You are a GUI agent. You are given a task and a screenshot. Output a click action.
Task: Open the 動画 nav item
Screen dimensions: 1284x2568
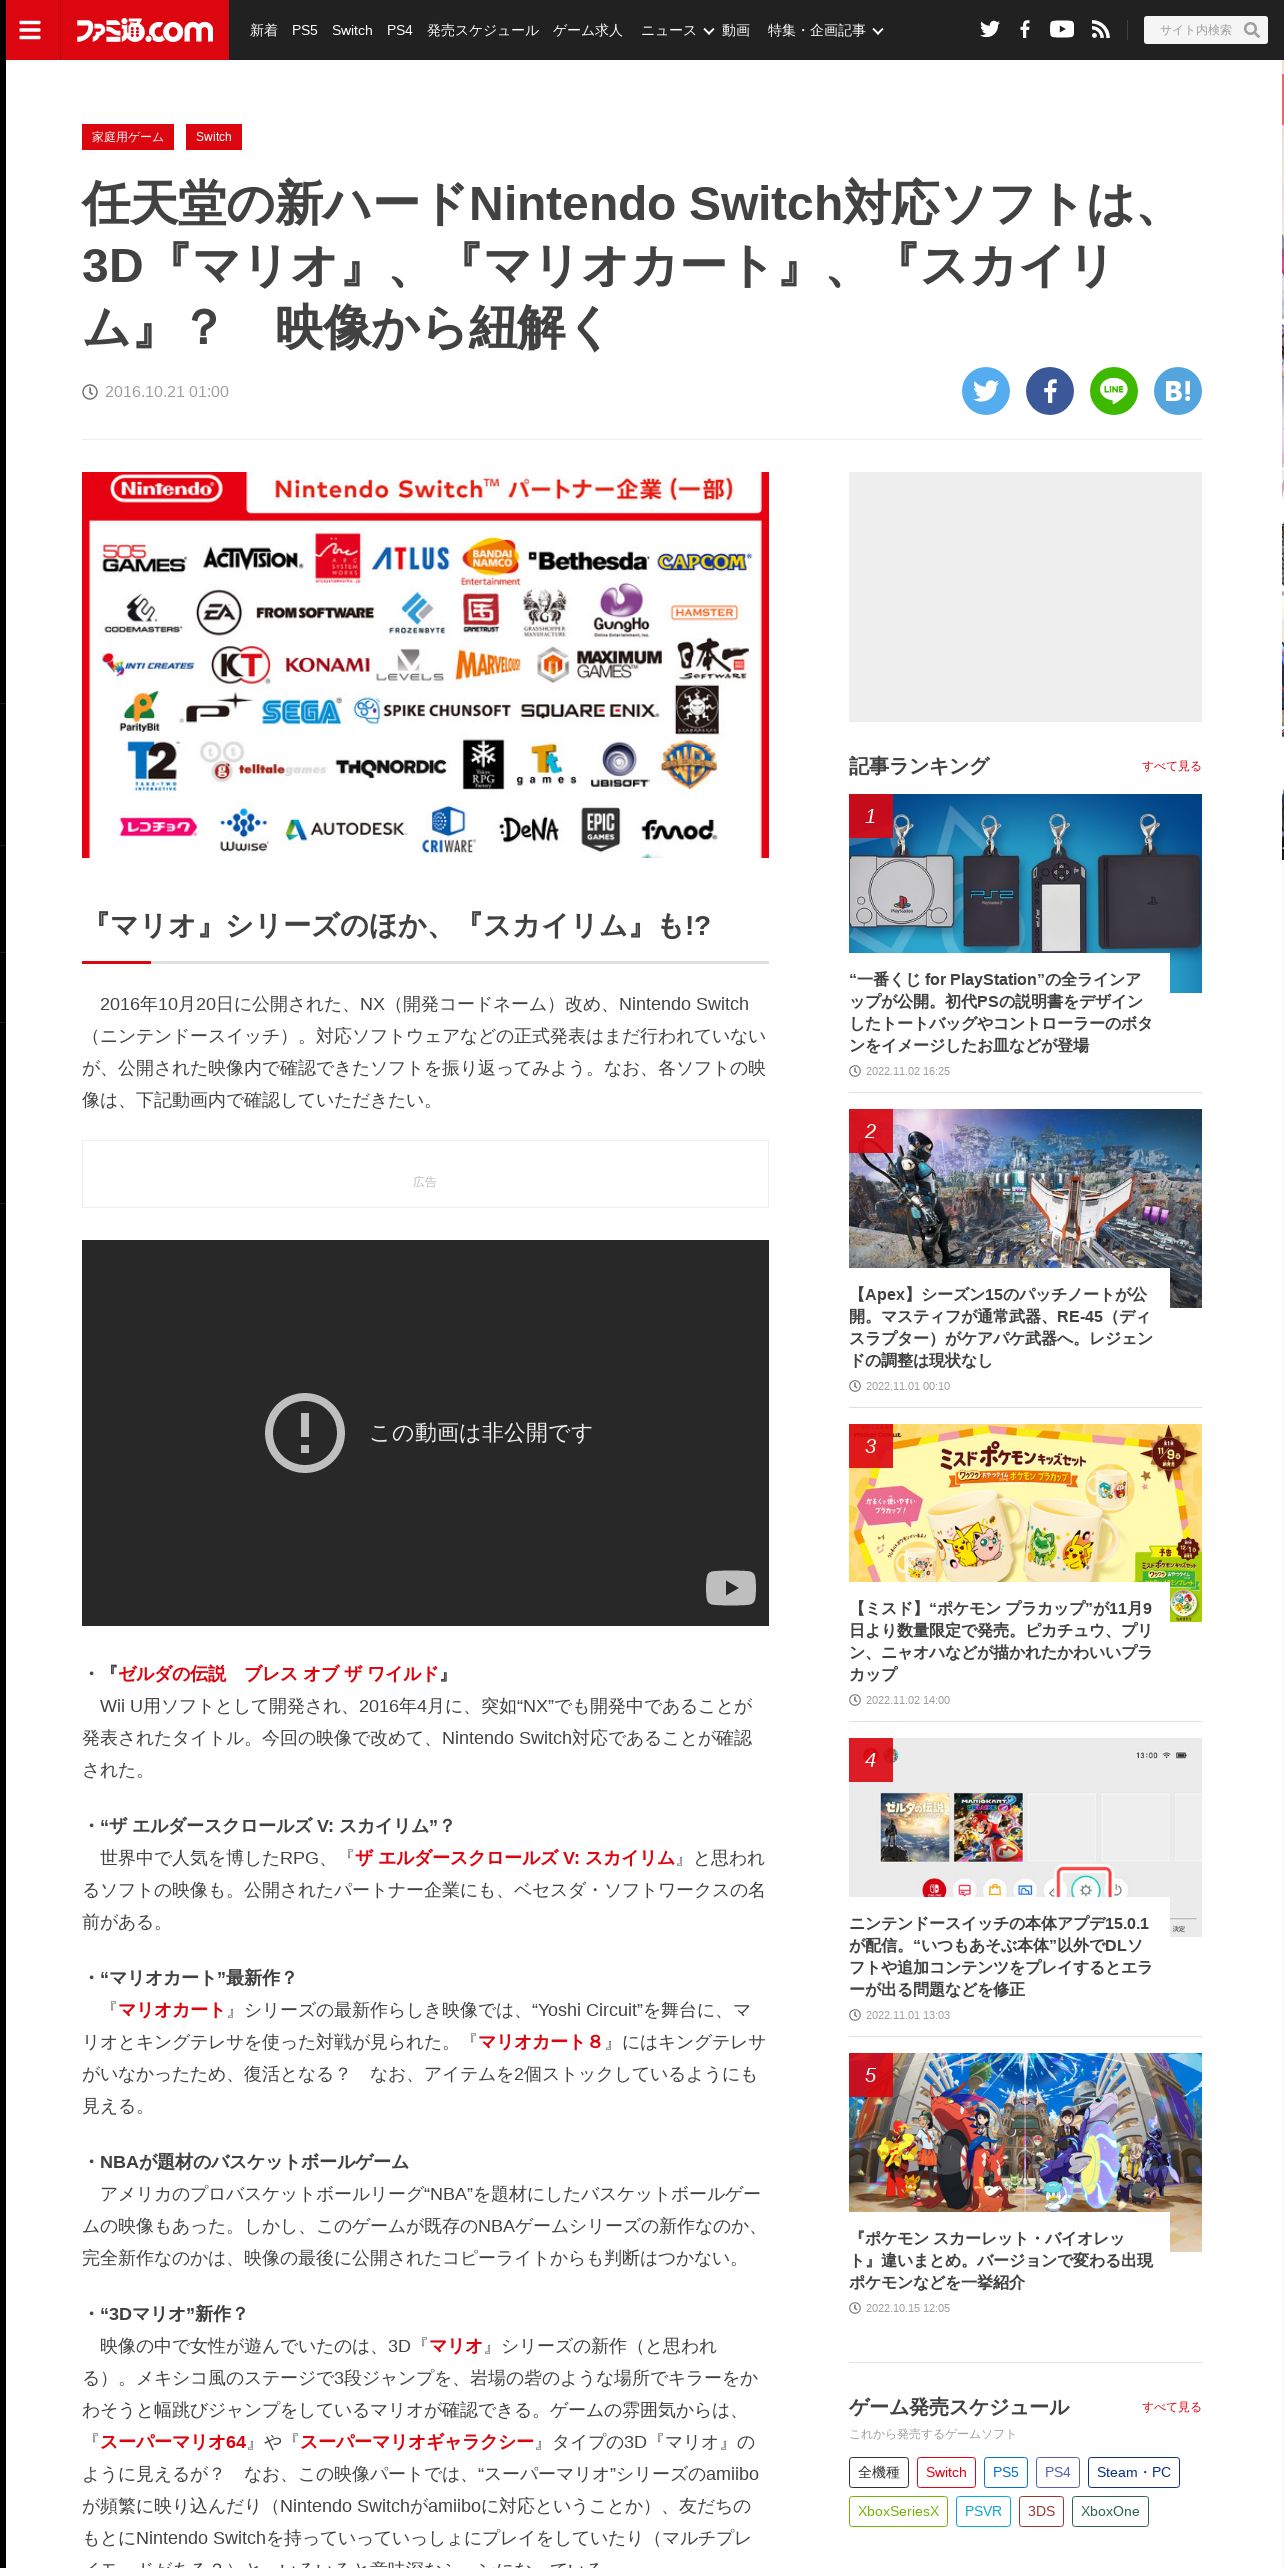(736, 30)
